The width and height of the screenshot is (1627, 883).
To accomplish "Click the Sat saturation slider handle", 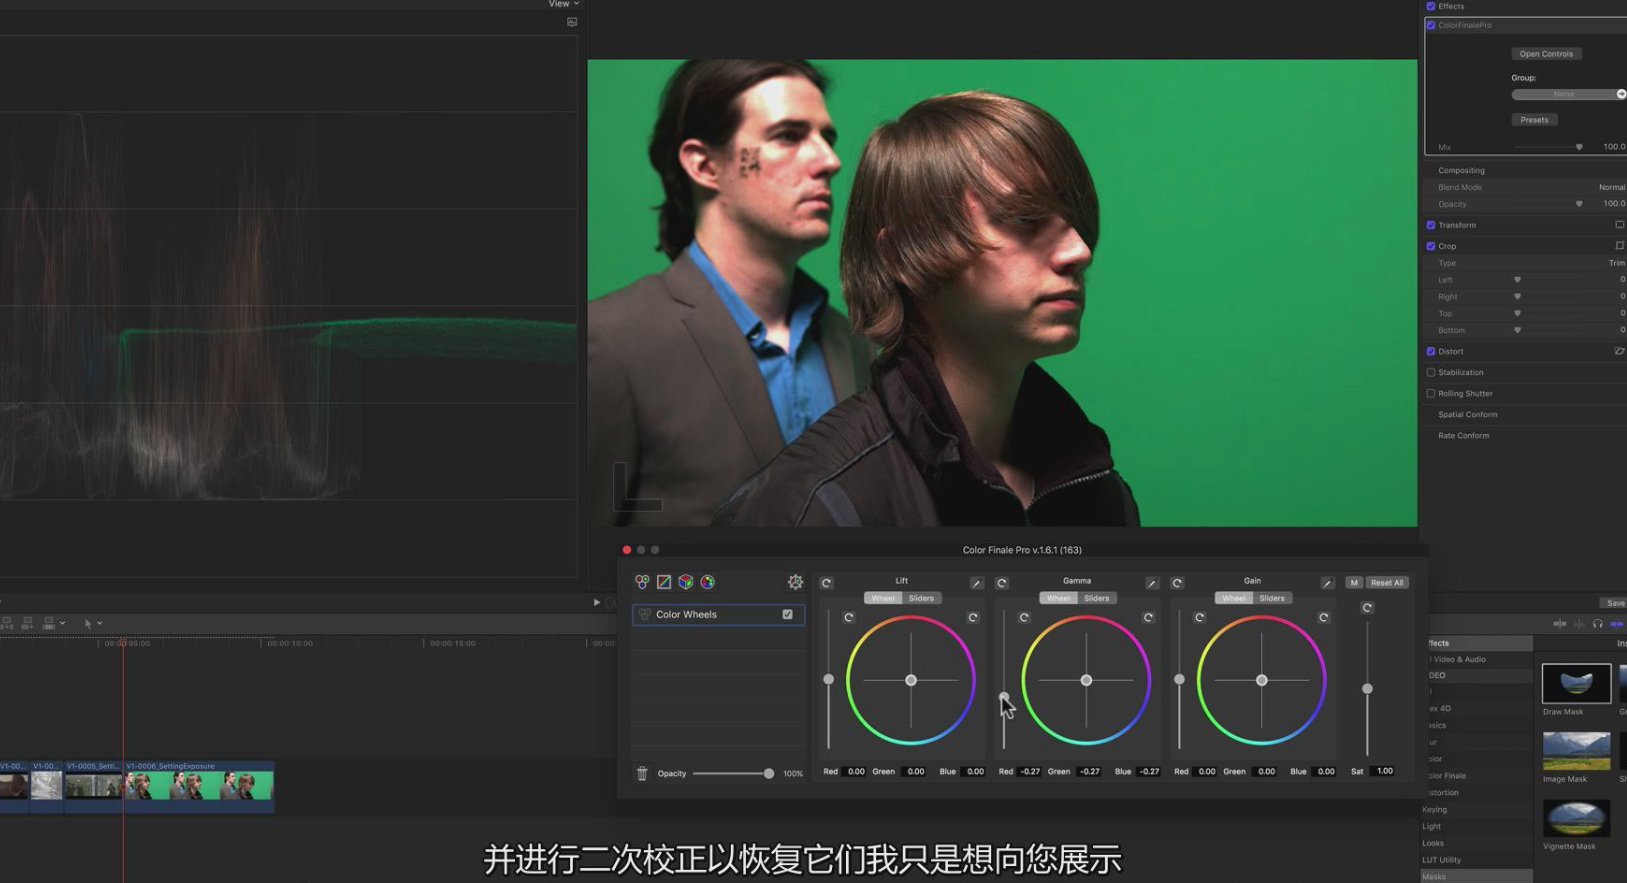I will (1367, 689).
